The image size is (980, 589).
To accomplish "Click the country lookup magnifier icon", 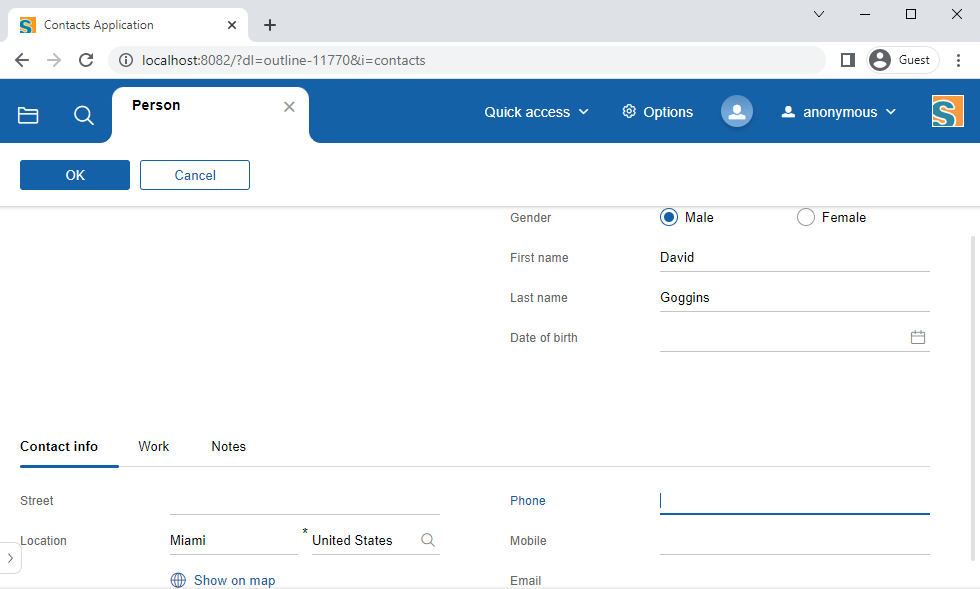I will tap(428, 540).
